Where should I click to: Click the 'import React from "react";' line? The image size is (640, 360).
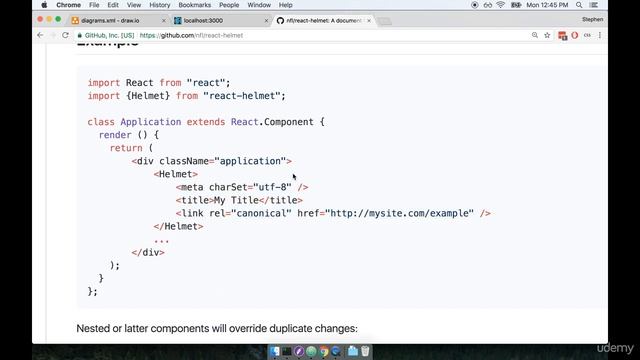(159, 83)
